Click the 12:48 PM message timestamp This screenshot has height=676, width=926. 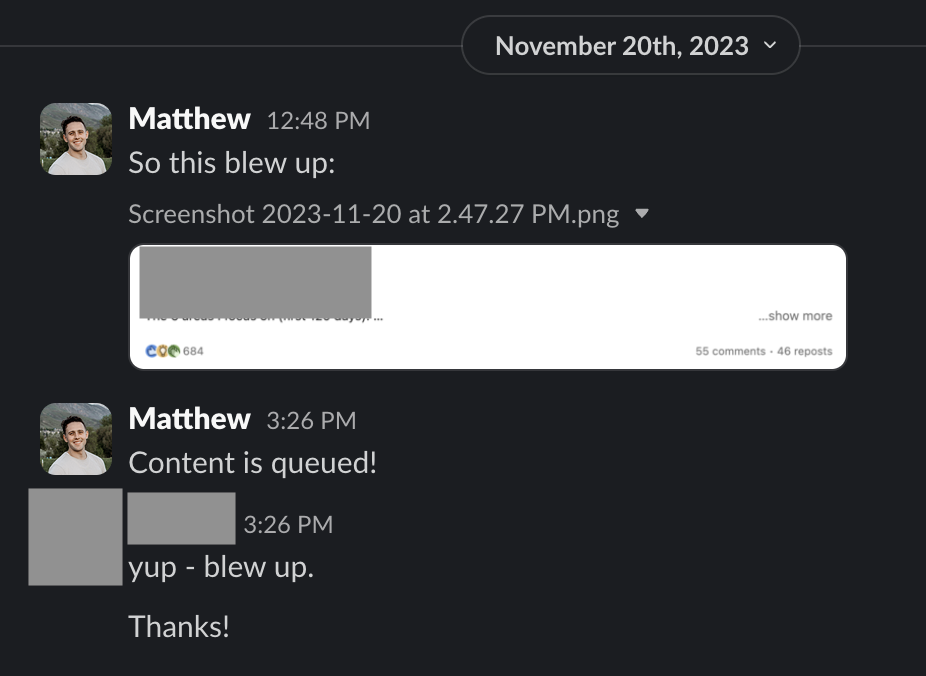[x=318, y=121]
